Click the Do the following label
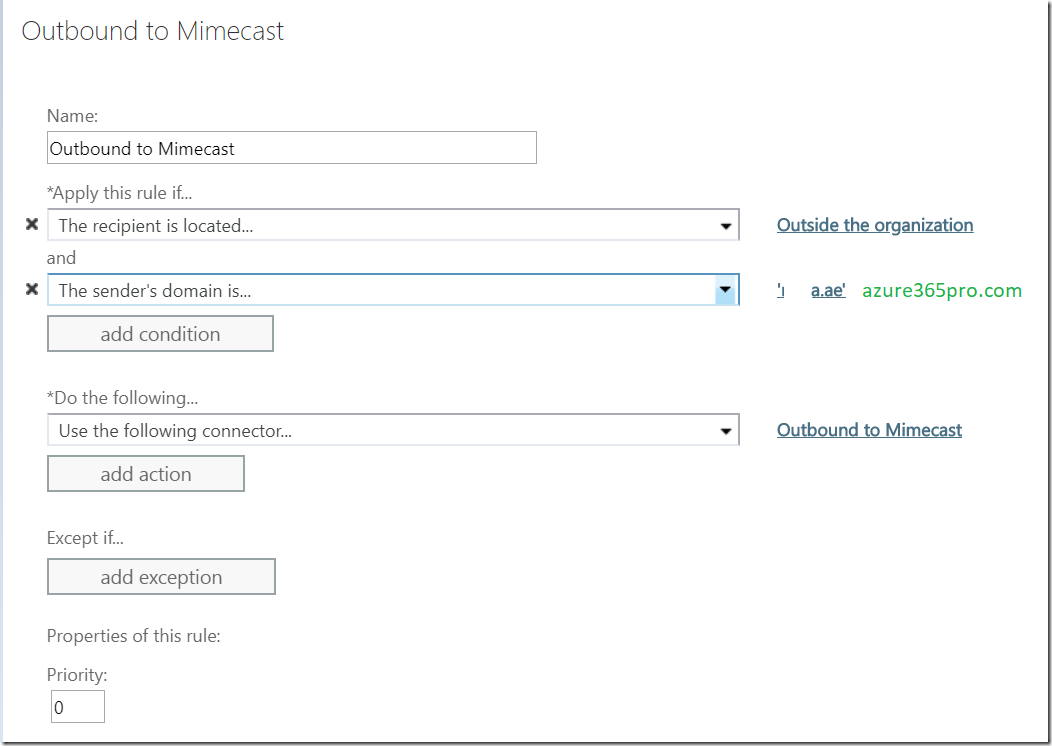 122,398
